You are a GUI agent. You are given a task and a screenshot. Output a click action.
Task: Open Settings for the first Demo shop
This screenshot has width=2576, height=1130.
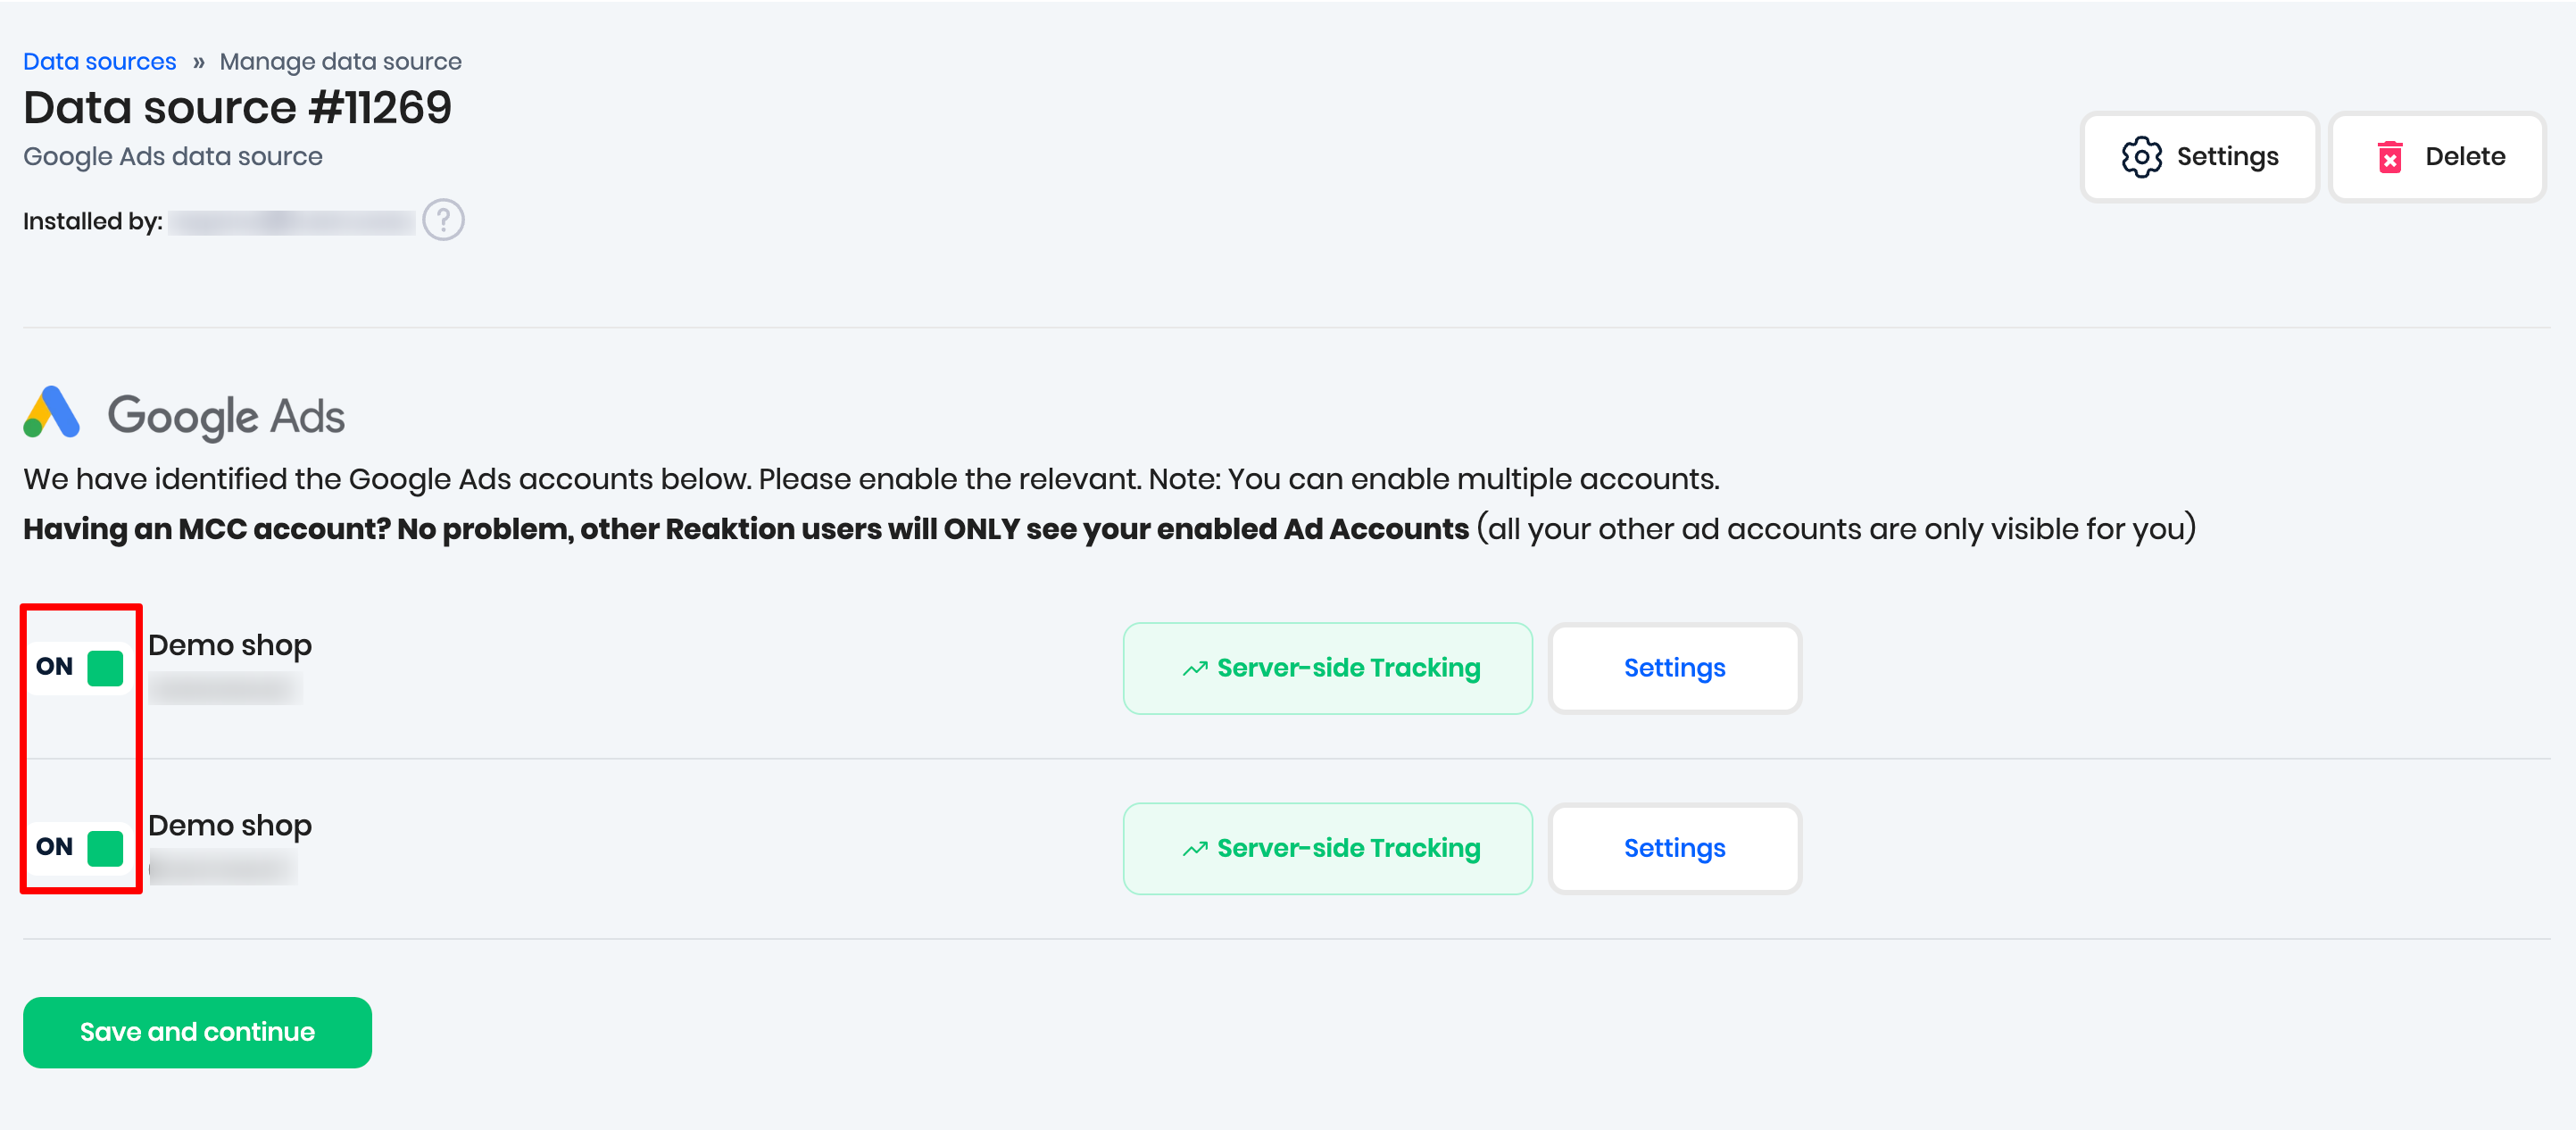coord(1674,668)
